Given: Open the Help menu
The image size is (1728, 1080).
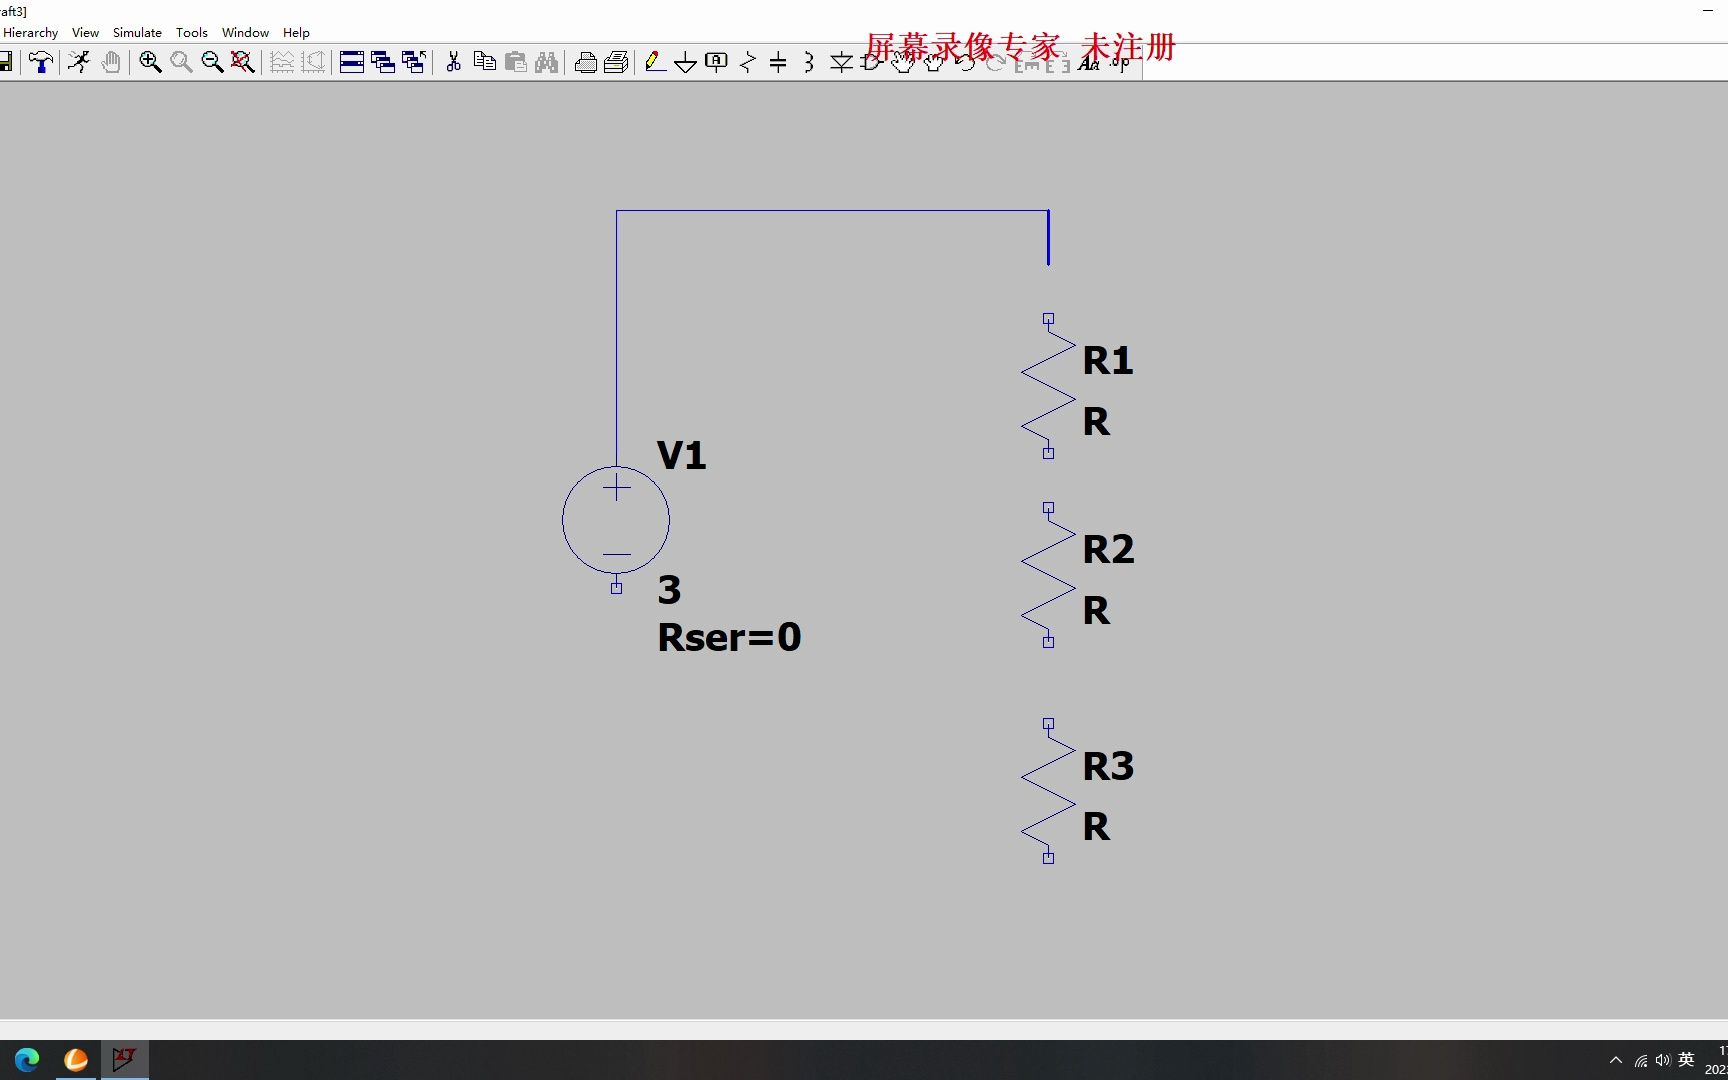Looking at the screenshot, I should (296, 32).
